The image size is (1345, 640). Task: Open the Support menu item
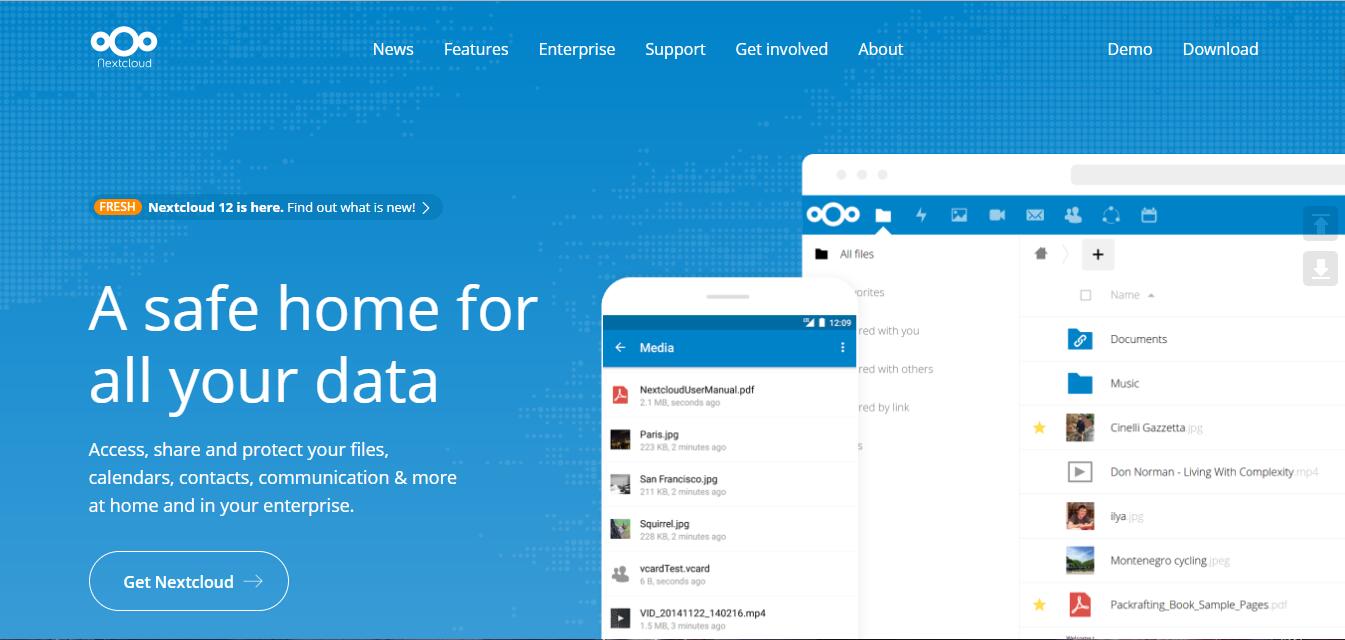[x=675, y=49]
